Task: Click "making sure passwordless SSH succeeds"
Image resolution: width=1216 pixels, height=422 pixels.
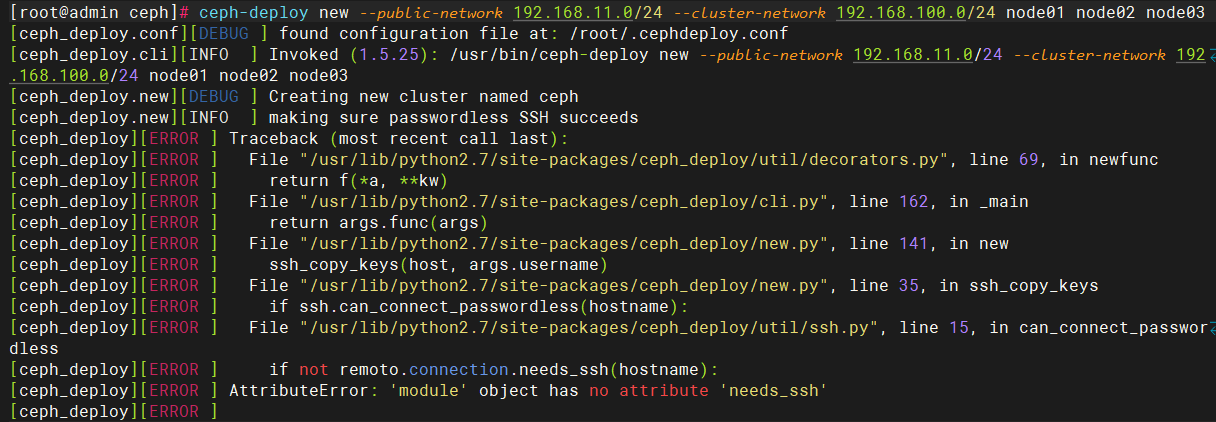Action: point(454,118)
